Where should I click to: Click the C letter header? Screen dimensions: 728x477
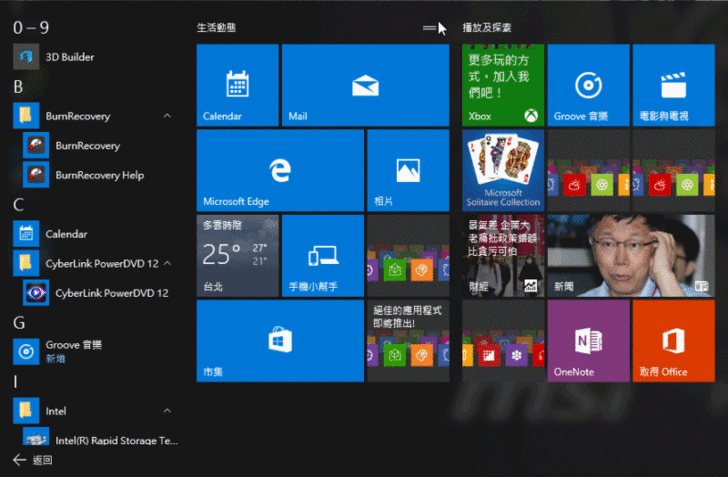(x=18, y=205)
